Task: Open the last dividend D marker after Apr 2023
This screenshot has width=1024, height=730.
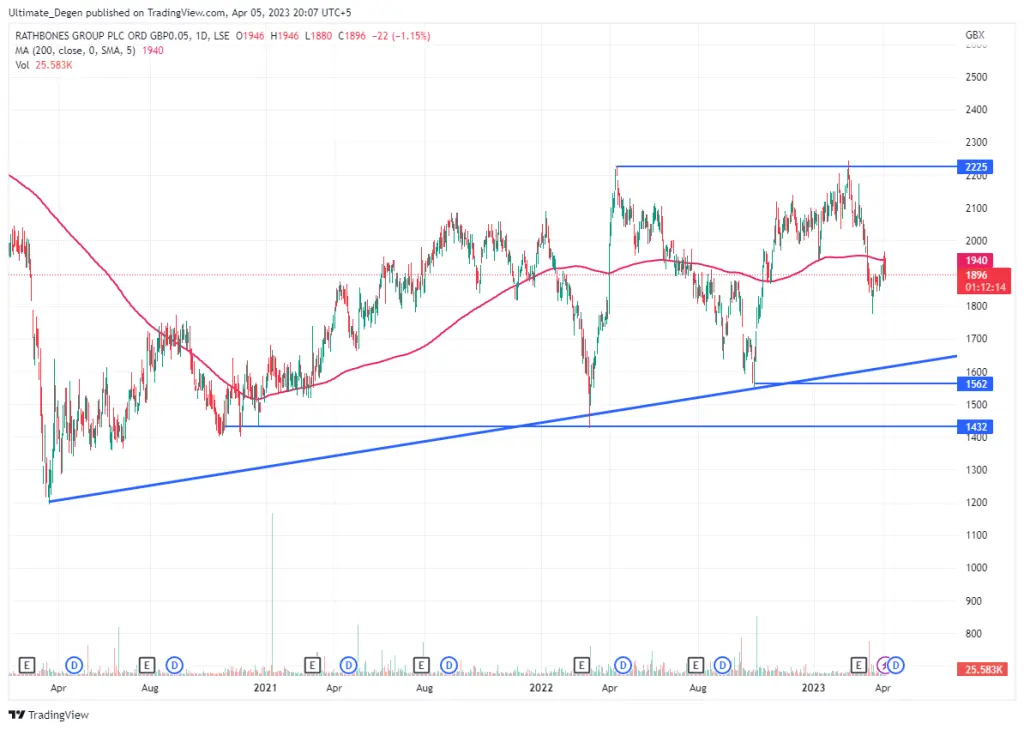Action: (x=896, y=665)
